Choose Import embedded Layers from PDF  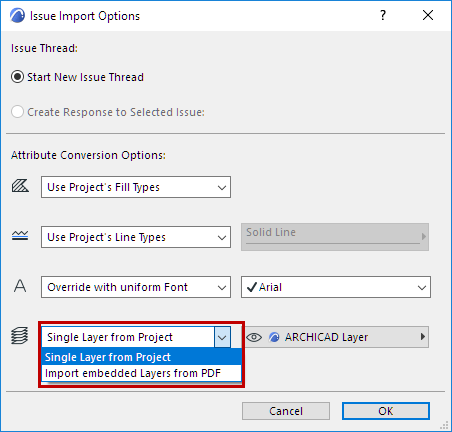pyautogui.click(x=142, y=373)
